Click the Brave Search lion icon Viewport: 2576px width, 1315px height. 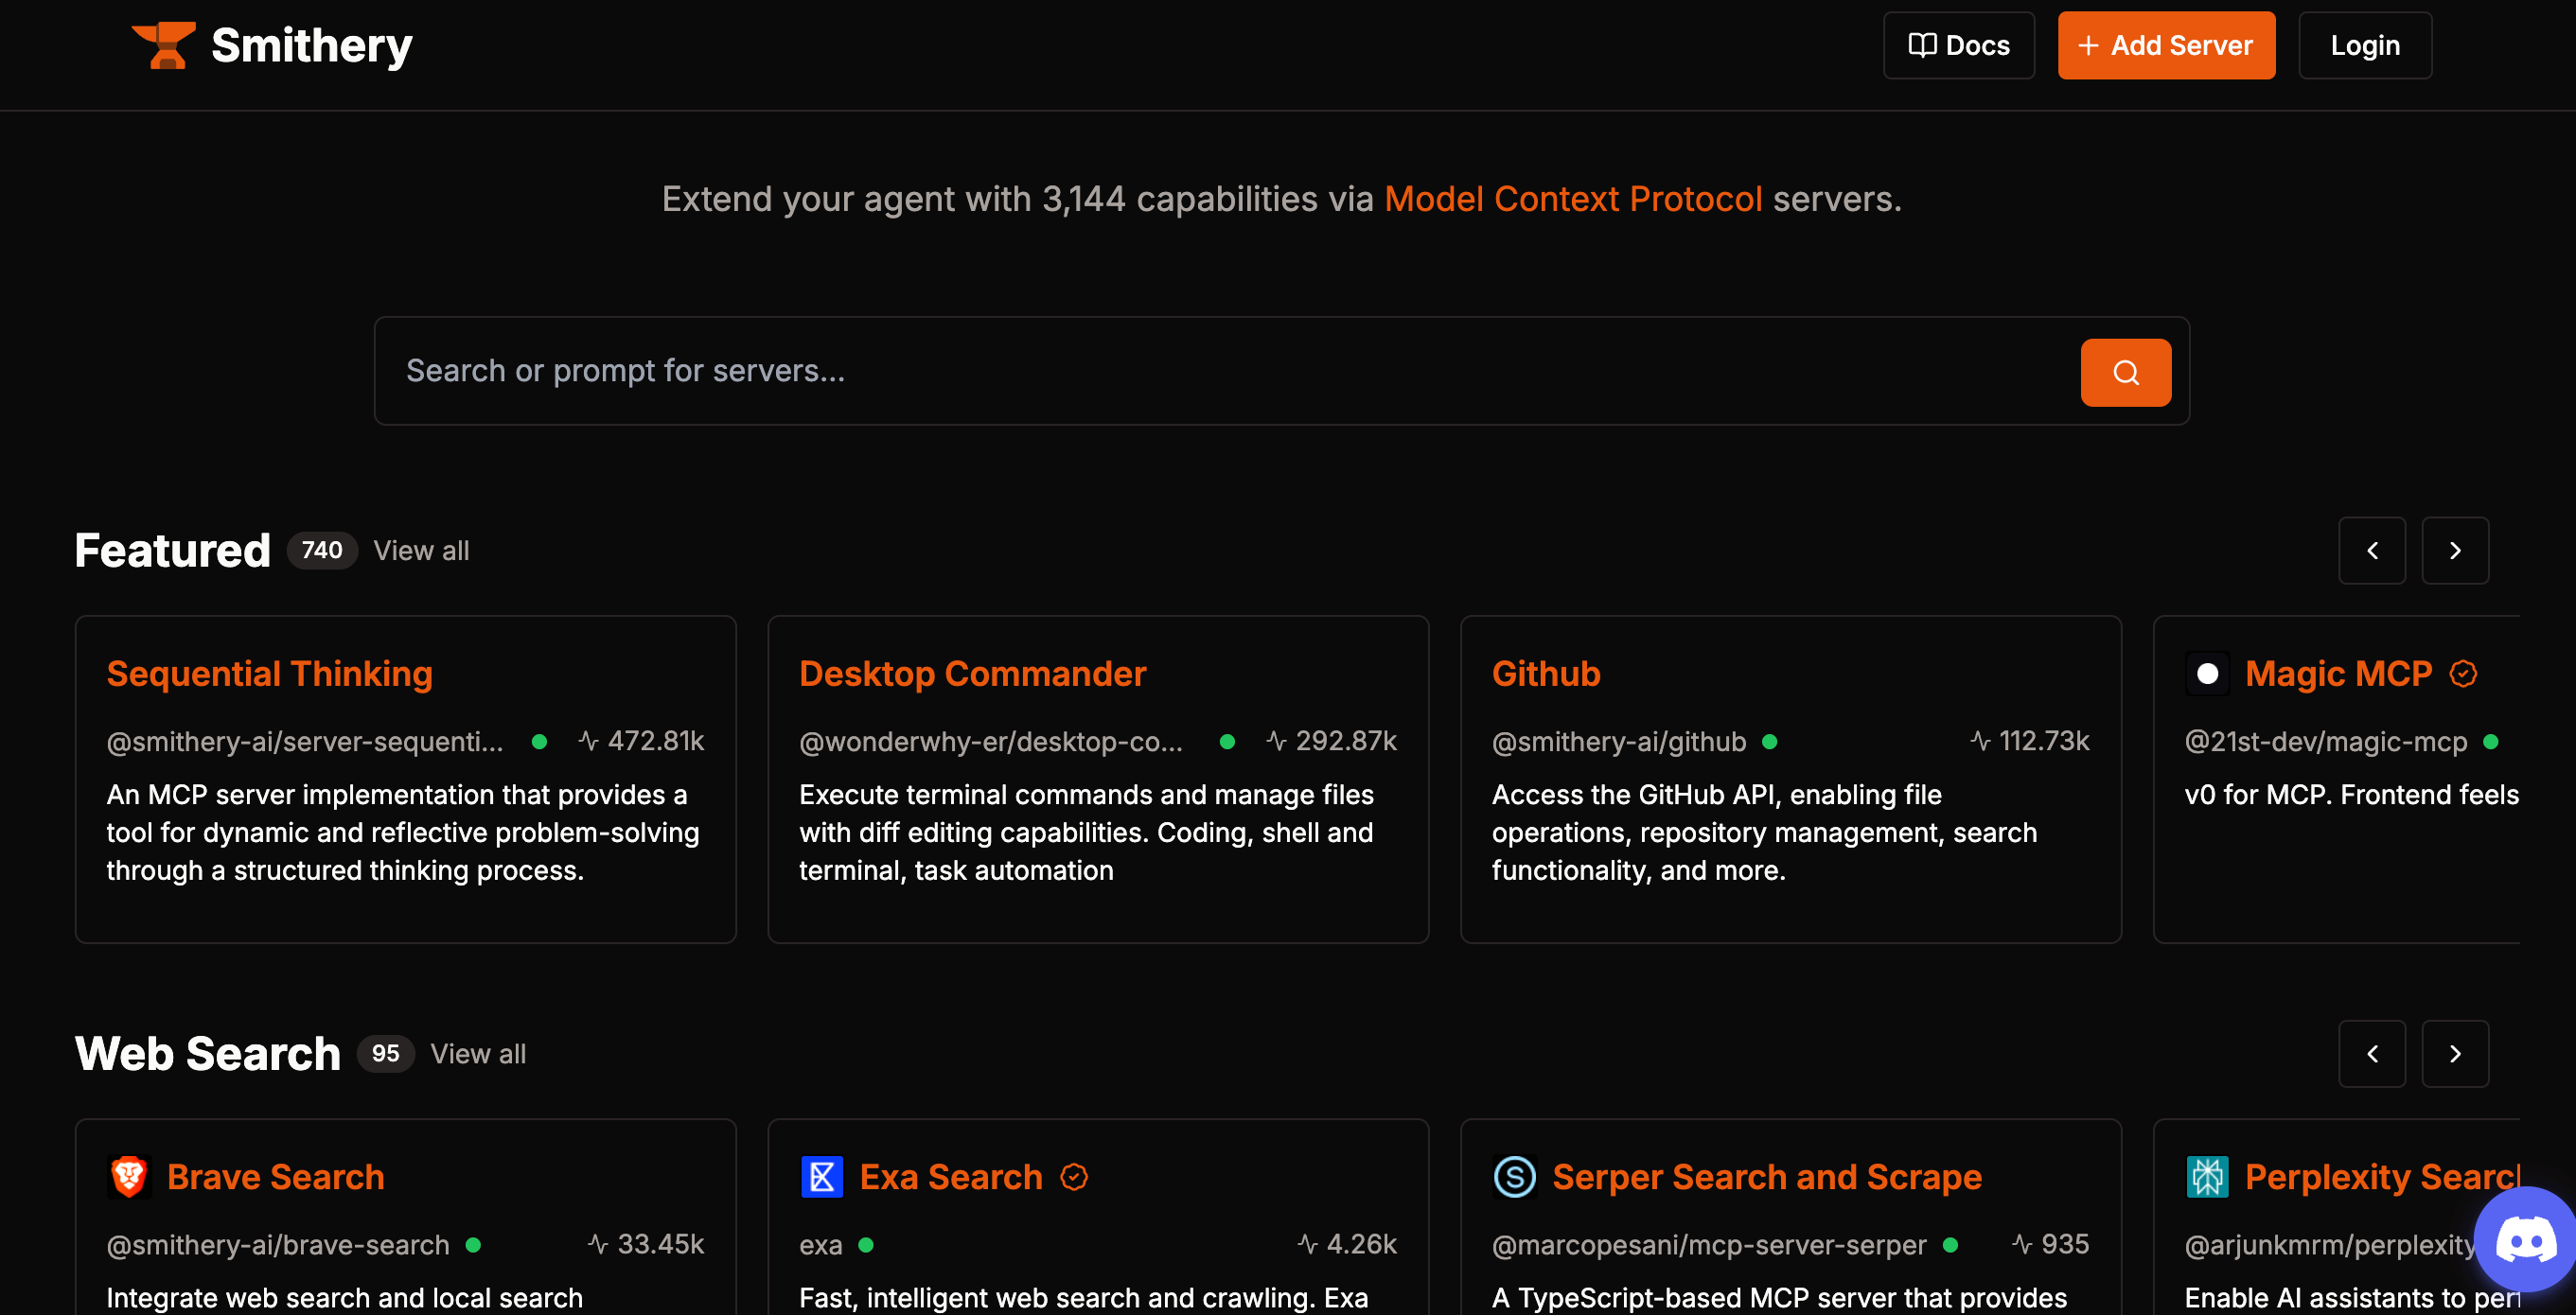(x=129, y=1177)
